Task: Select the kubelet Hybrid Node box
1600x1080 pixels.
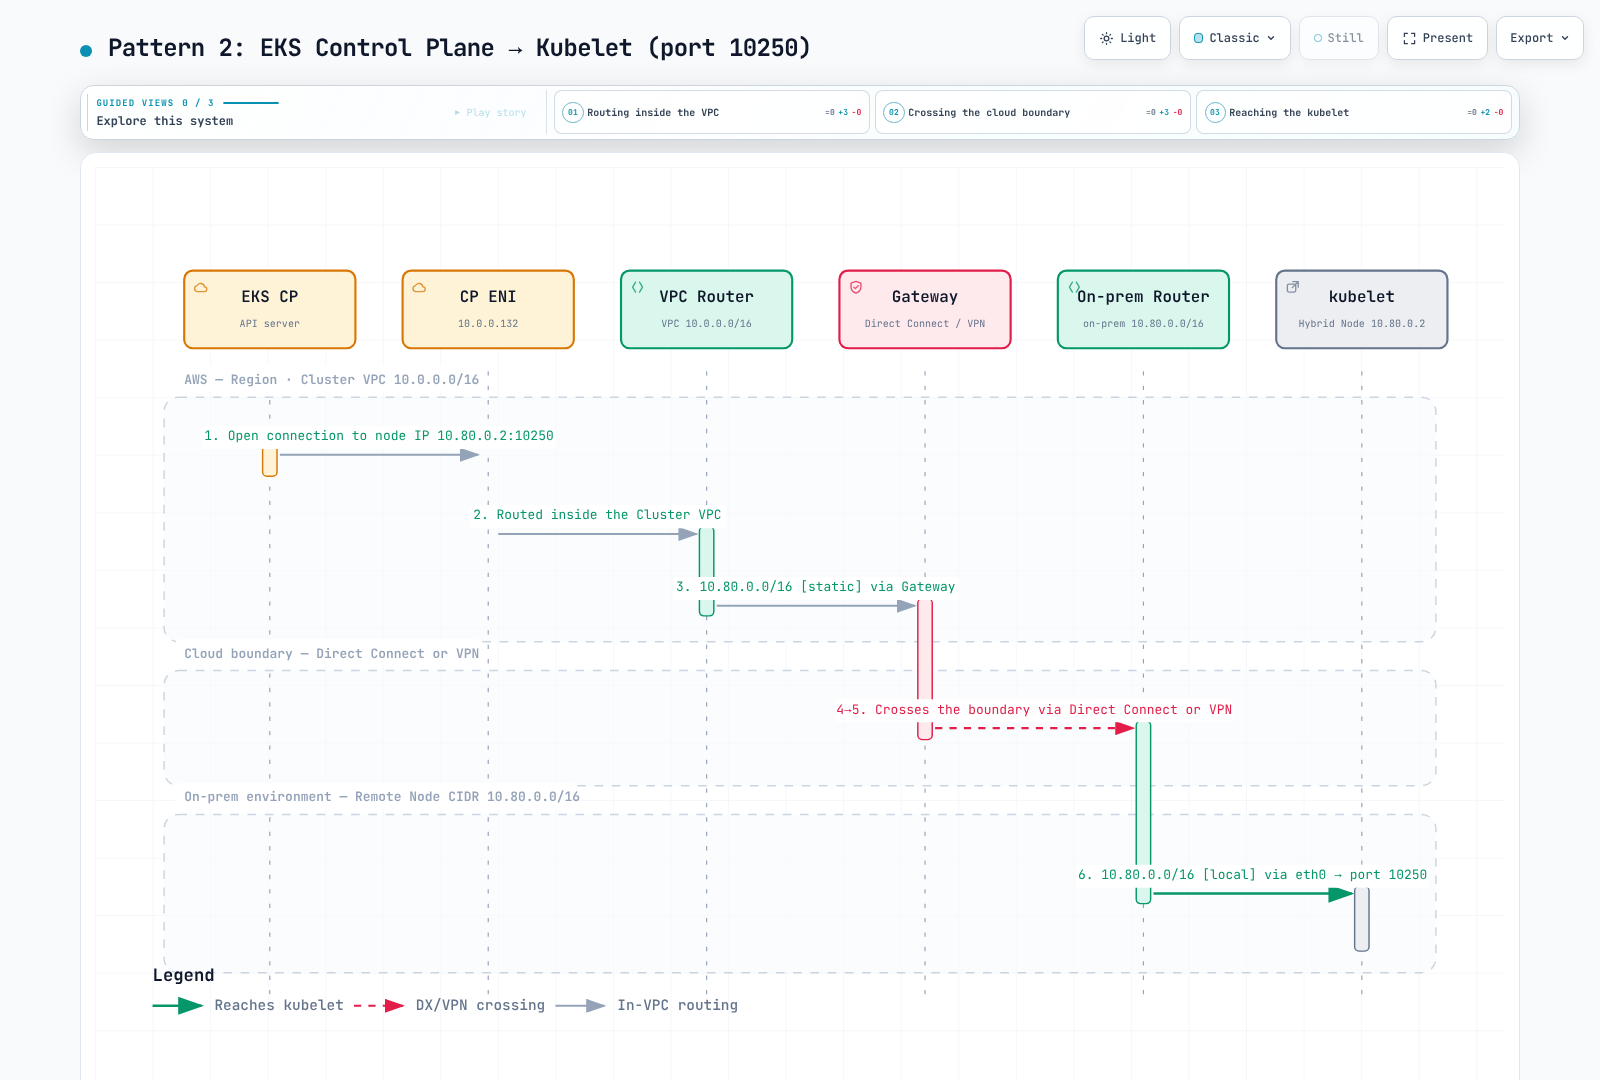Action: pyautogui.click(x=1362, y=309)
